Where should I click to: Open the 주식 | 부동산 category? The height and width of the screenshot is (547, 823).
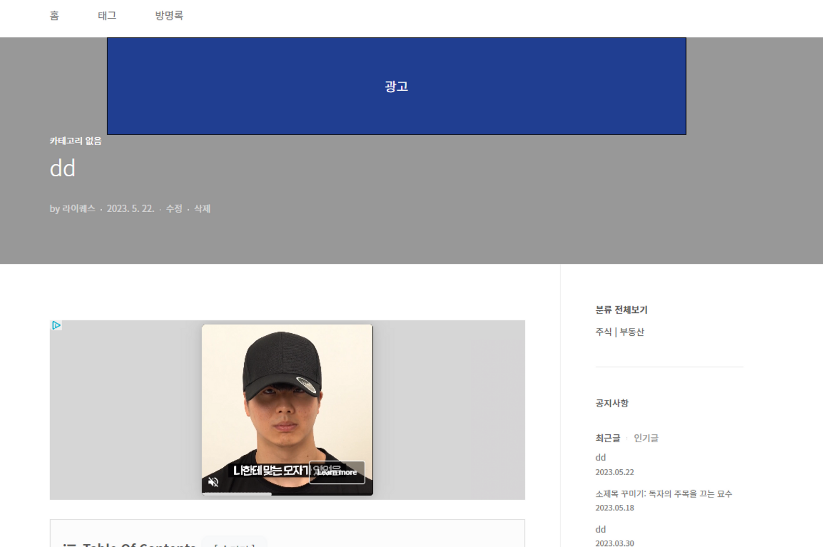620,332
